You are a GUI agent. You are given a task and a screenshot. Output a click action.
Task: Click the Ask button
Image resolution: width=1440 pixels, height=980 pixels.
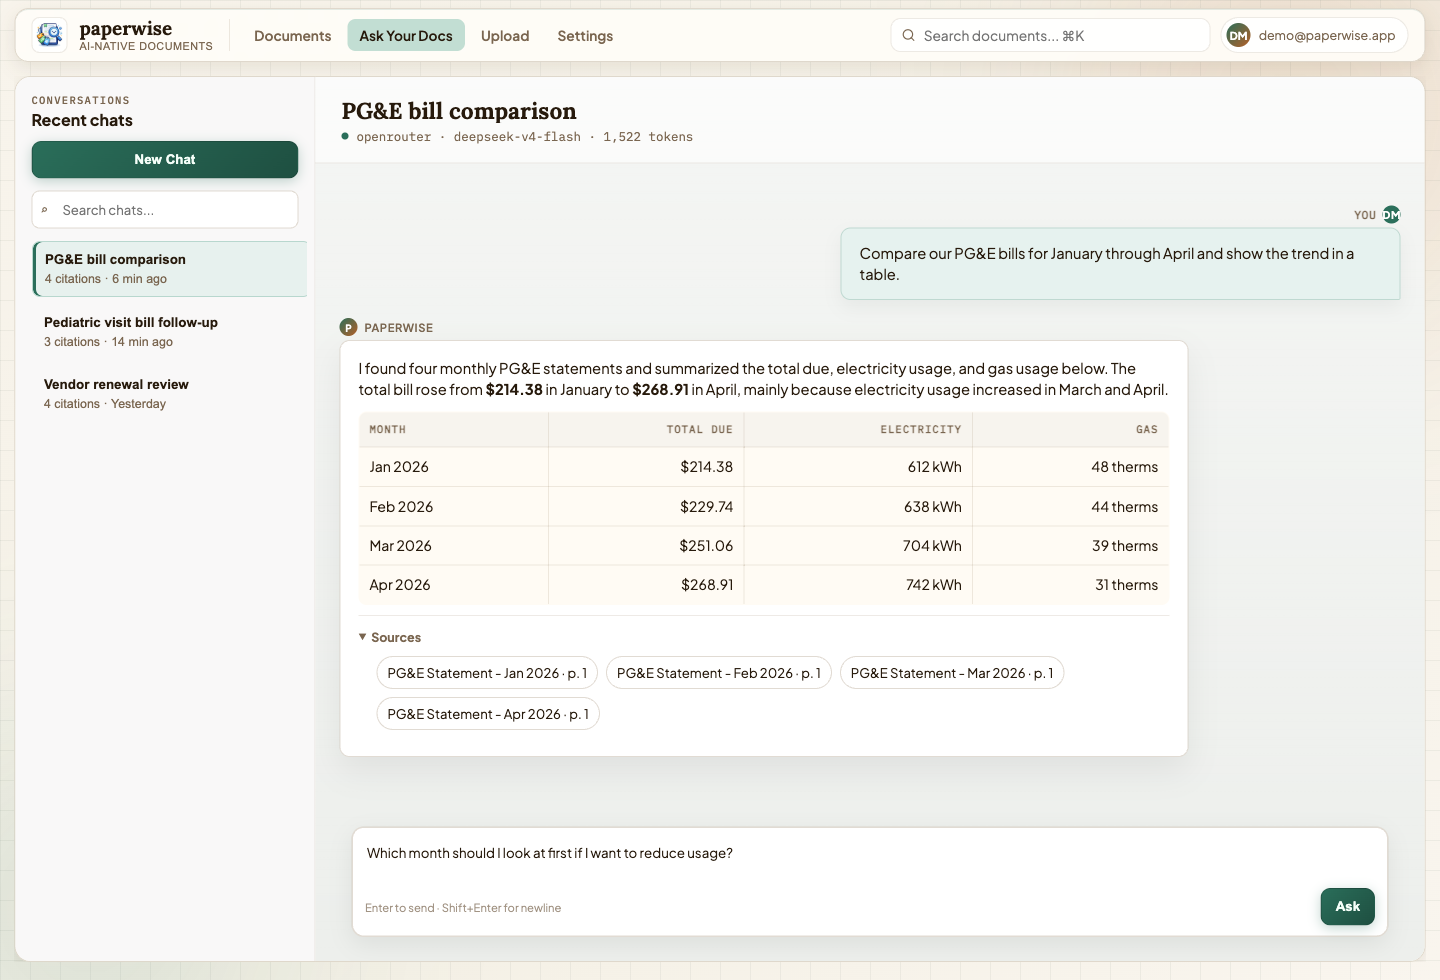[x=1347, y=906]
